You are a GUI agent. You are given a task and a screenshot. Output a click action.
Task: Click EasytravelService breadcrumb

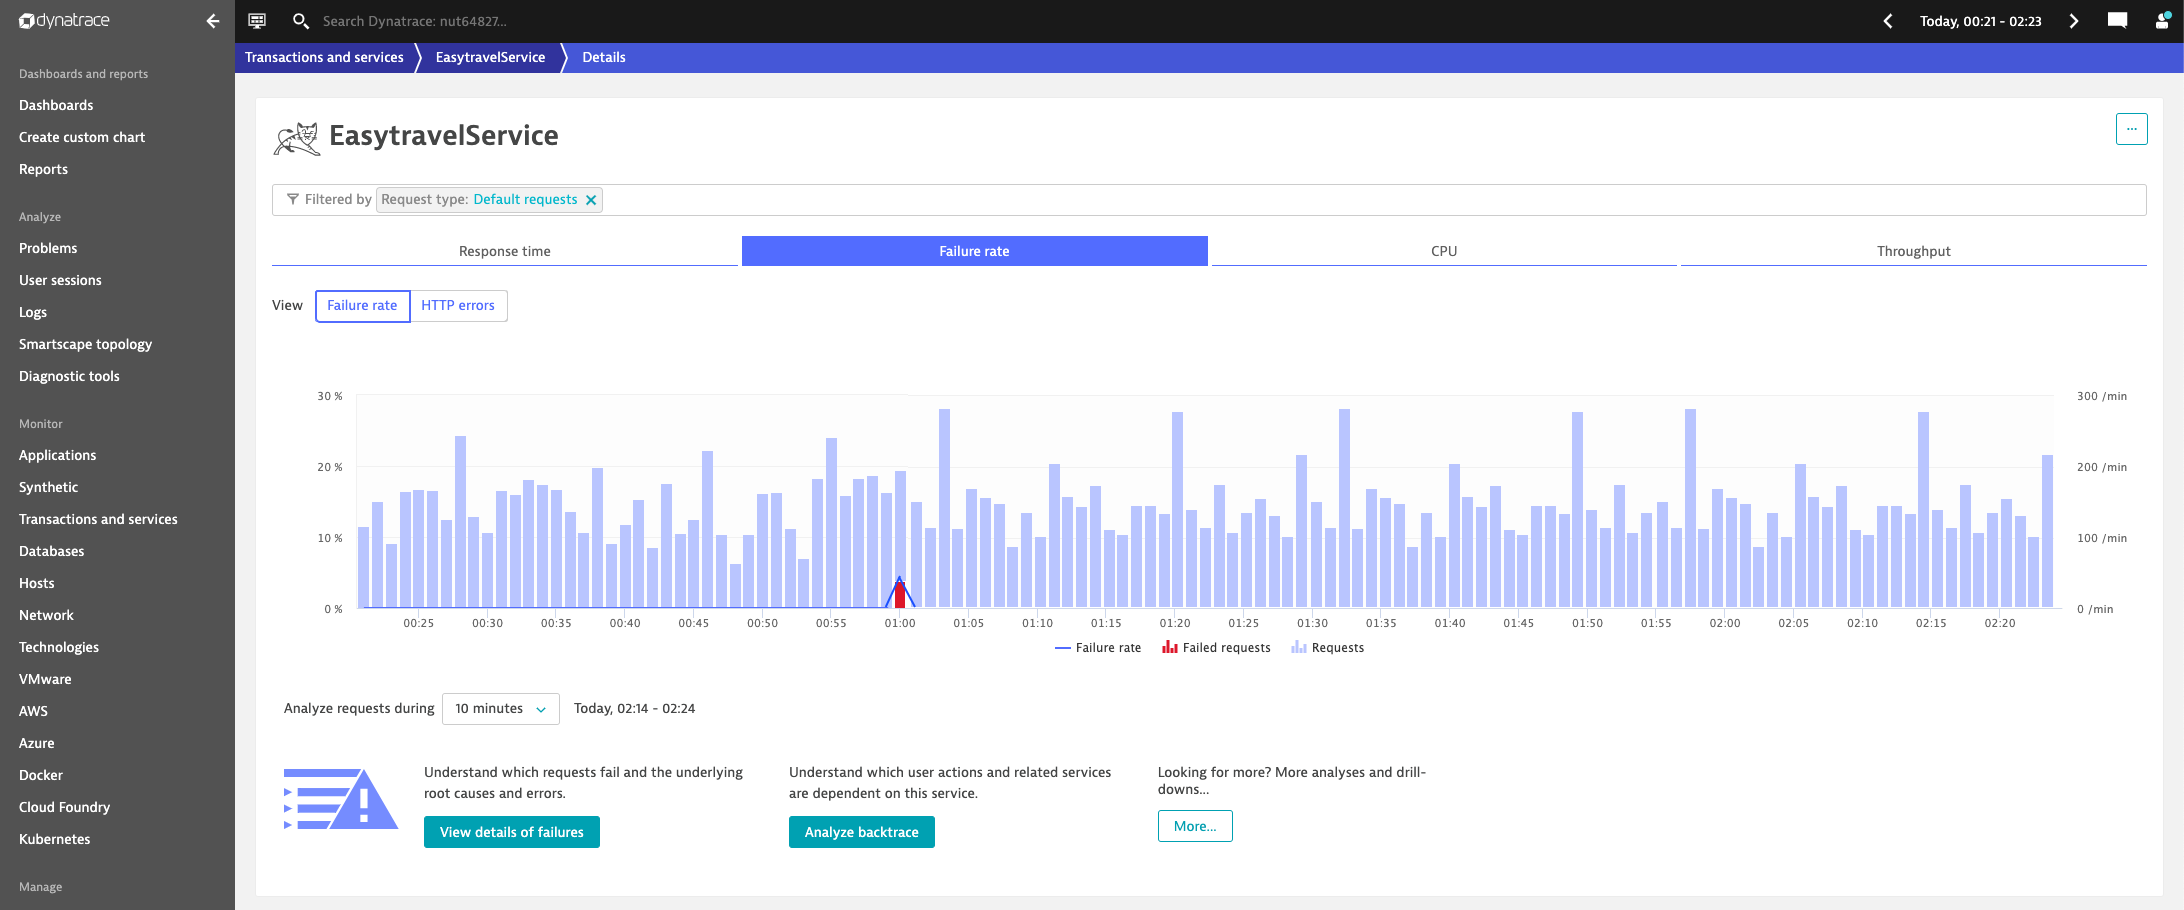490,57
